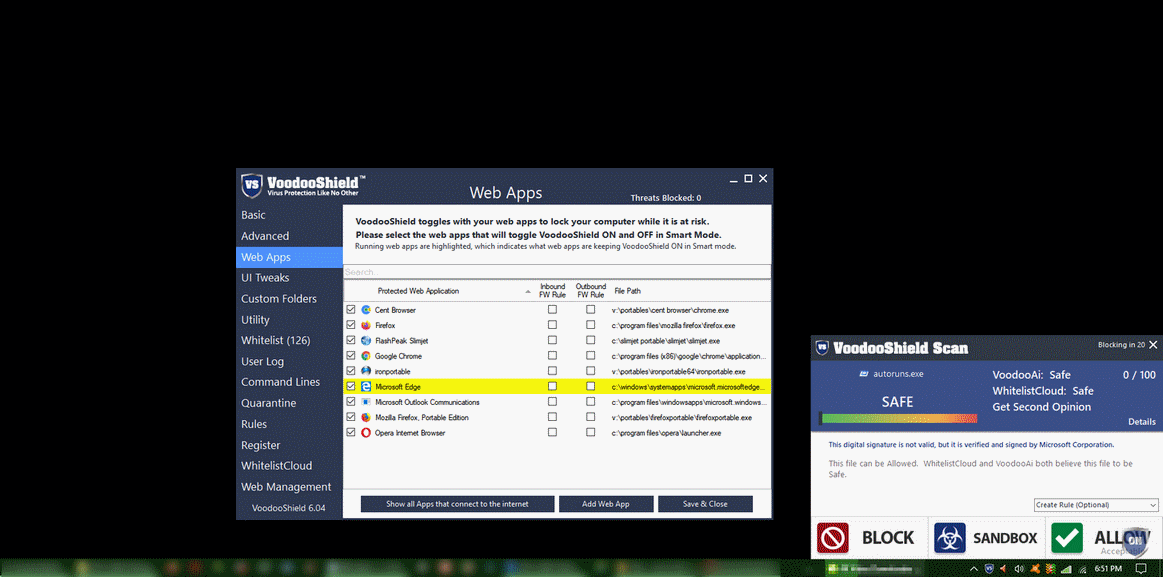Click the floating VoodooShield ON shield widget
Viewport: 1163px width, 577px height.
pos(1134,541)
